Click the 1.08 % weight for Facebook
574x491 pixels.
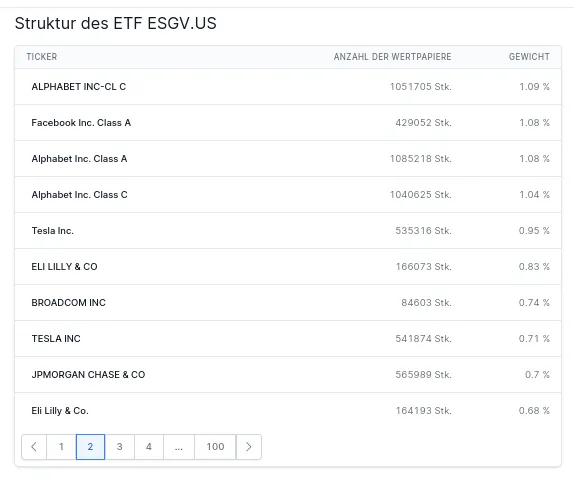tap(534, 123)
